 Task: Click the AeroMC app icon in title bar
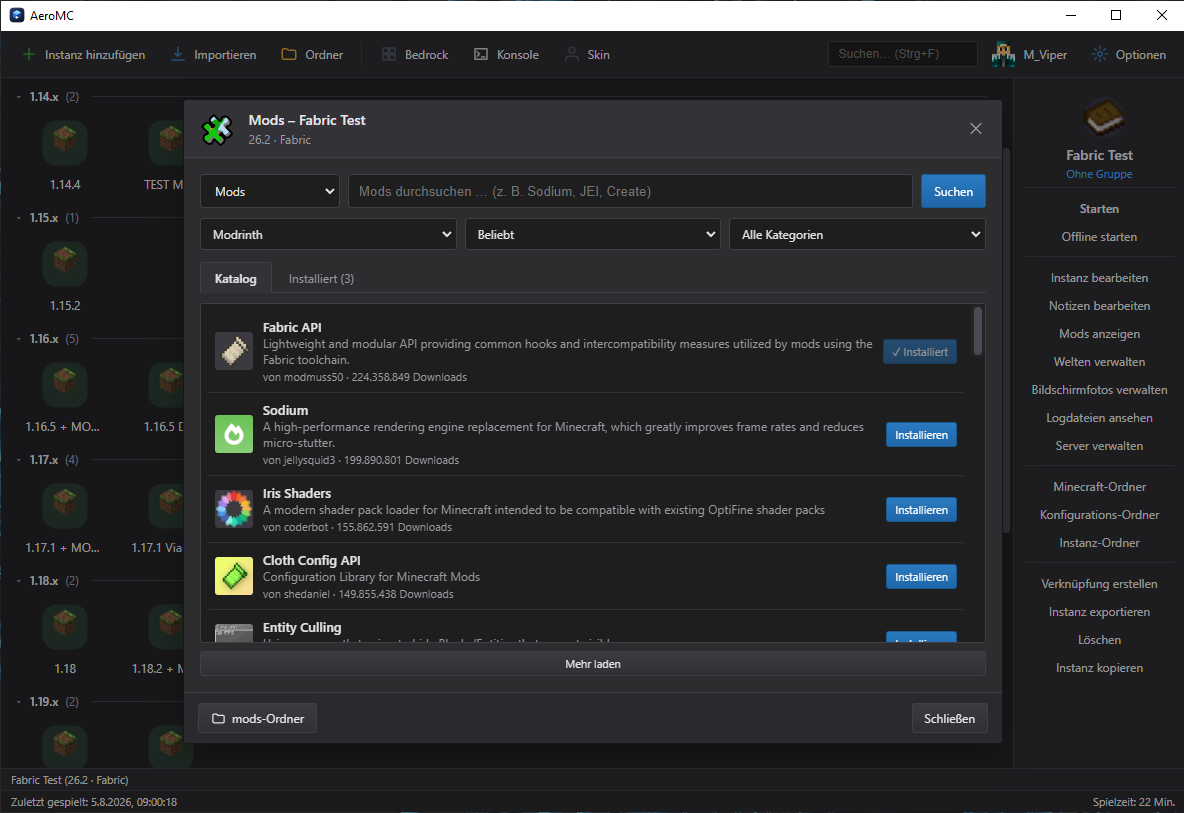point(17,15)
